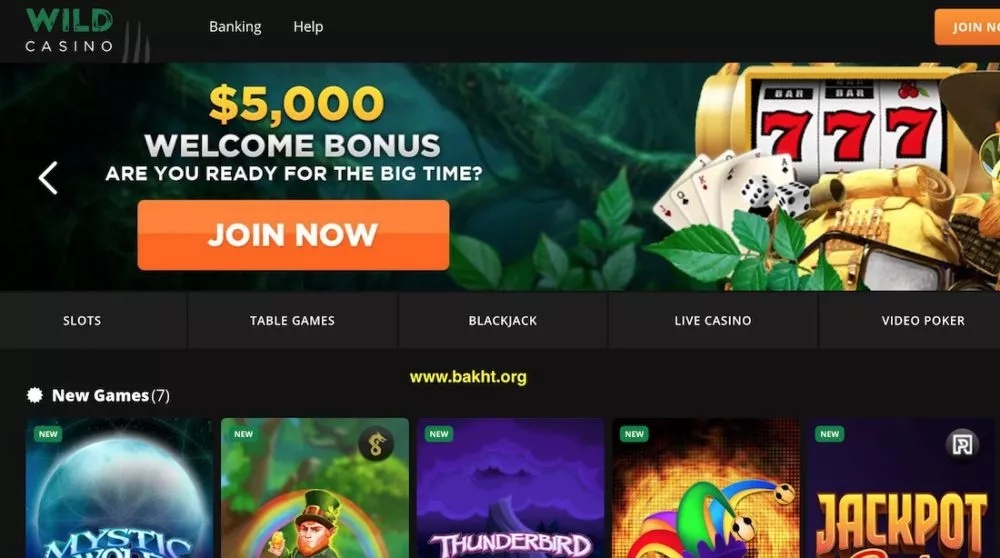
Task: Click Join Now button in top header
Action: click(967, 27)
